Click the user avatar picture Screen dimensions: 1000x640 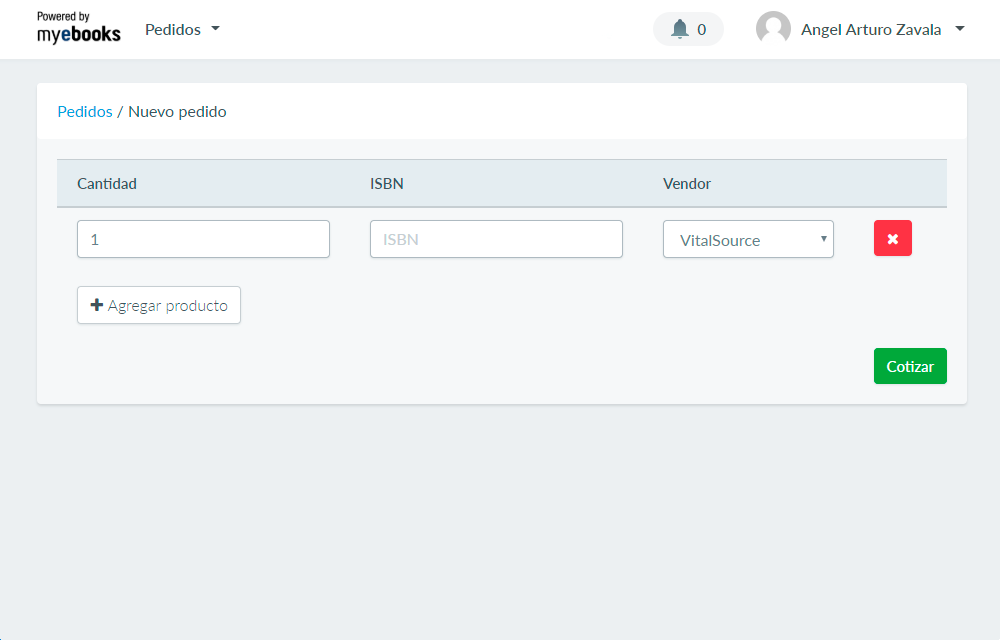tap(773, 29)
